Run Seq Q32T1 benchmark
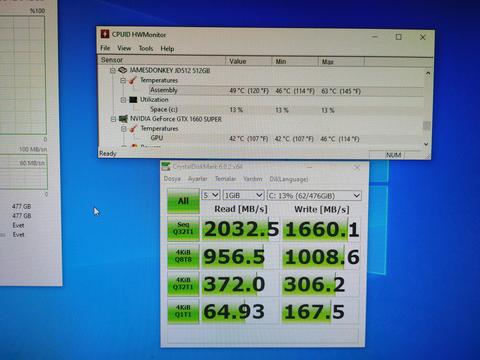 pos(183,228)
